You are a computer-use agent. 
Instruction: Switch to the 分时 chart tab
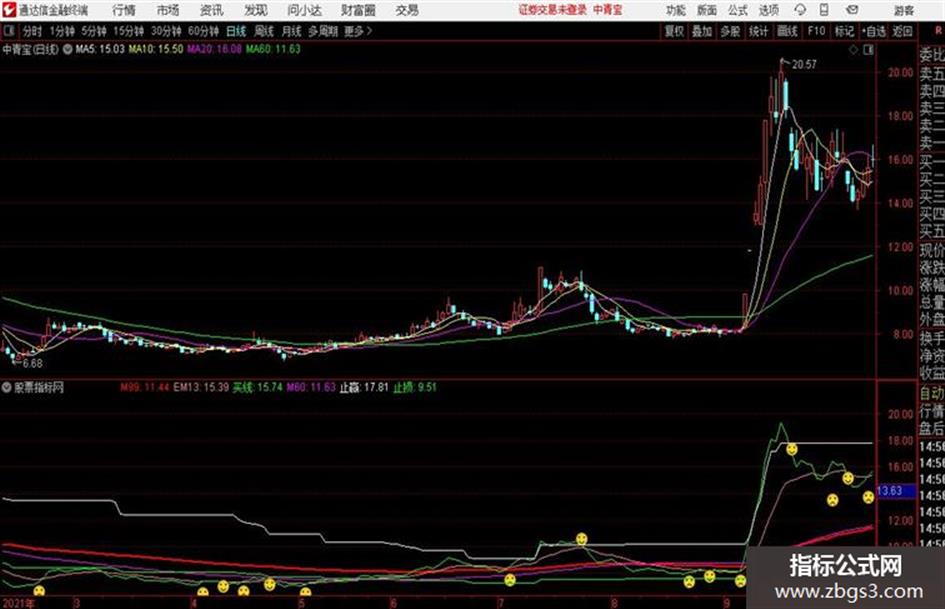pyautogui.click(x=32, y=31)
